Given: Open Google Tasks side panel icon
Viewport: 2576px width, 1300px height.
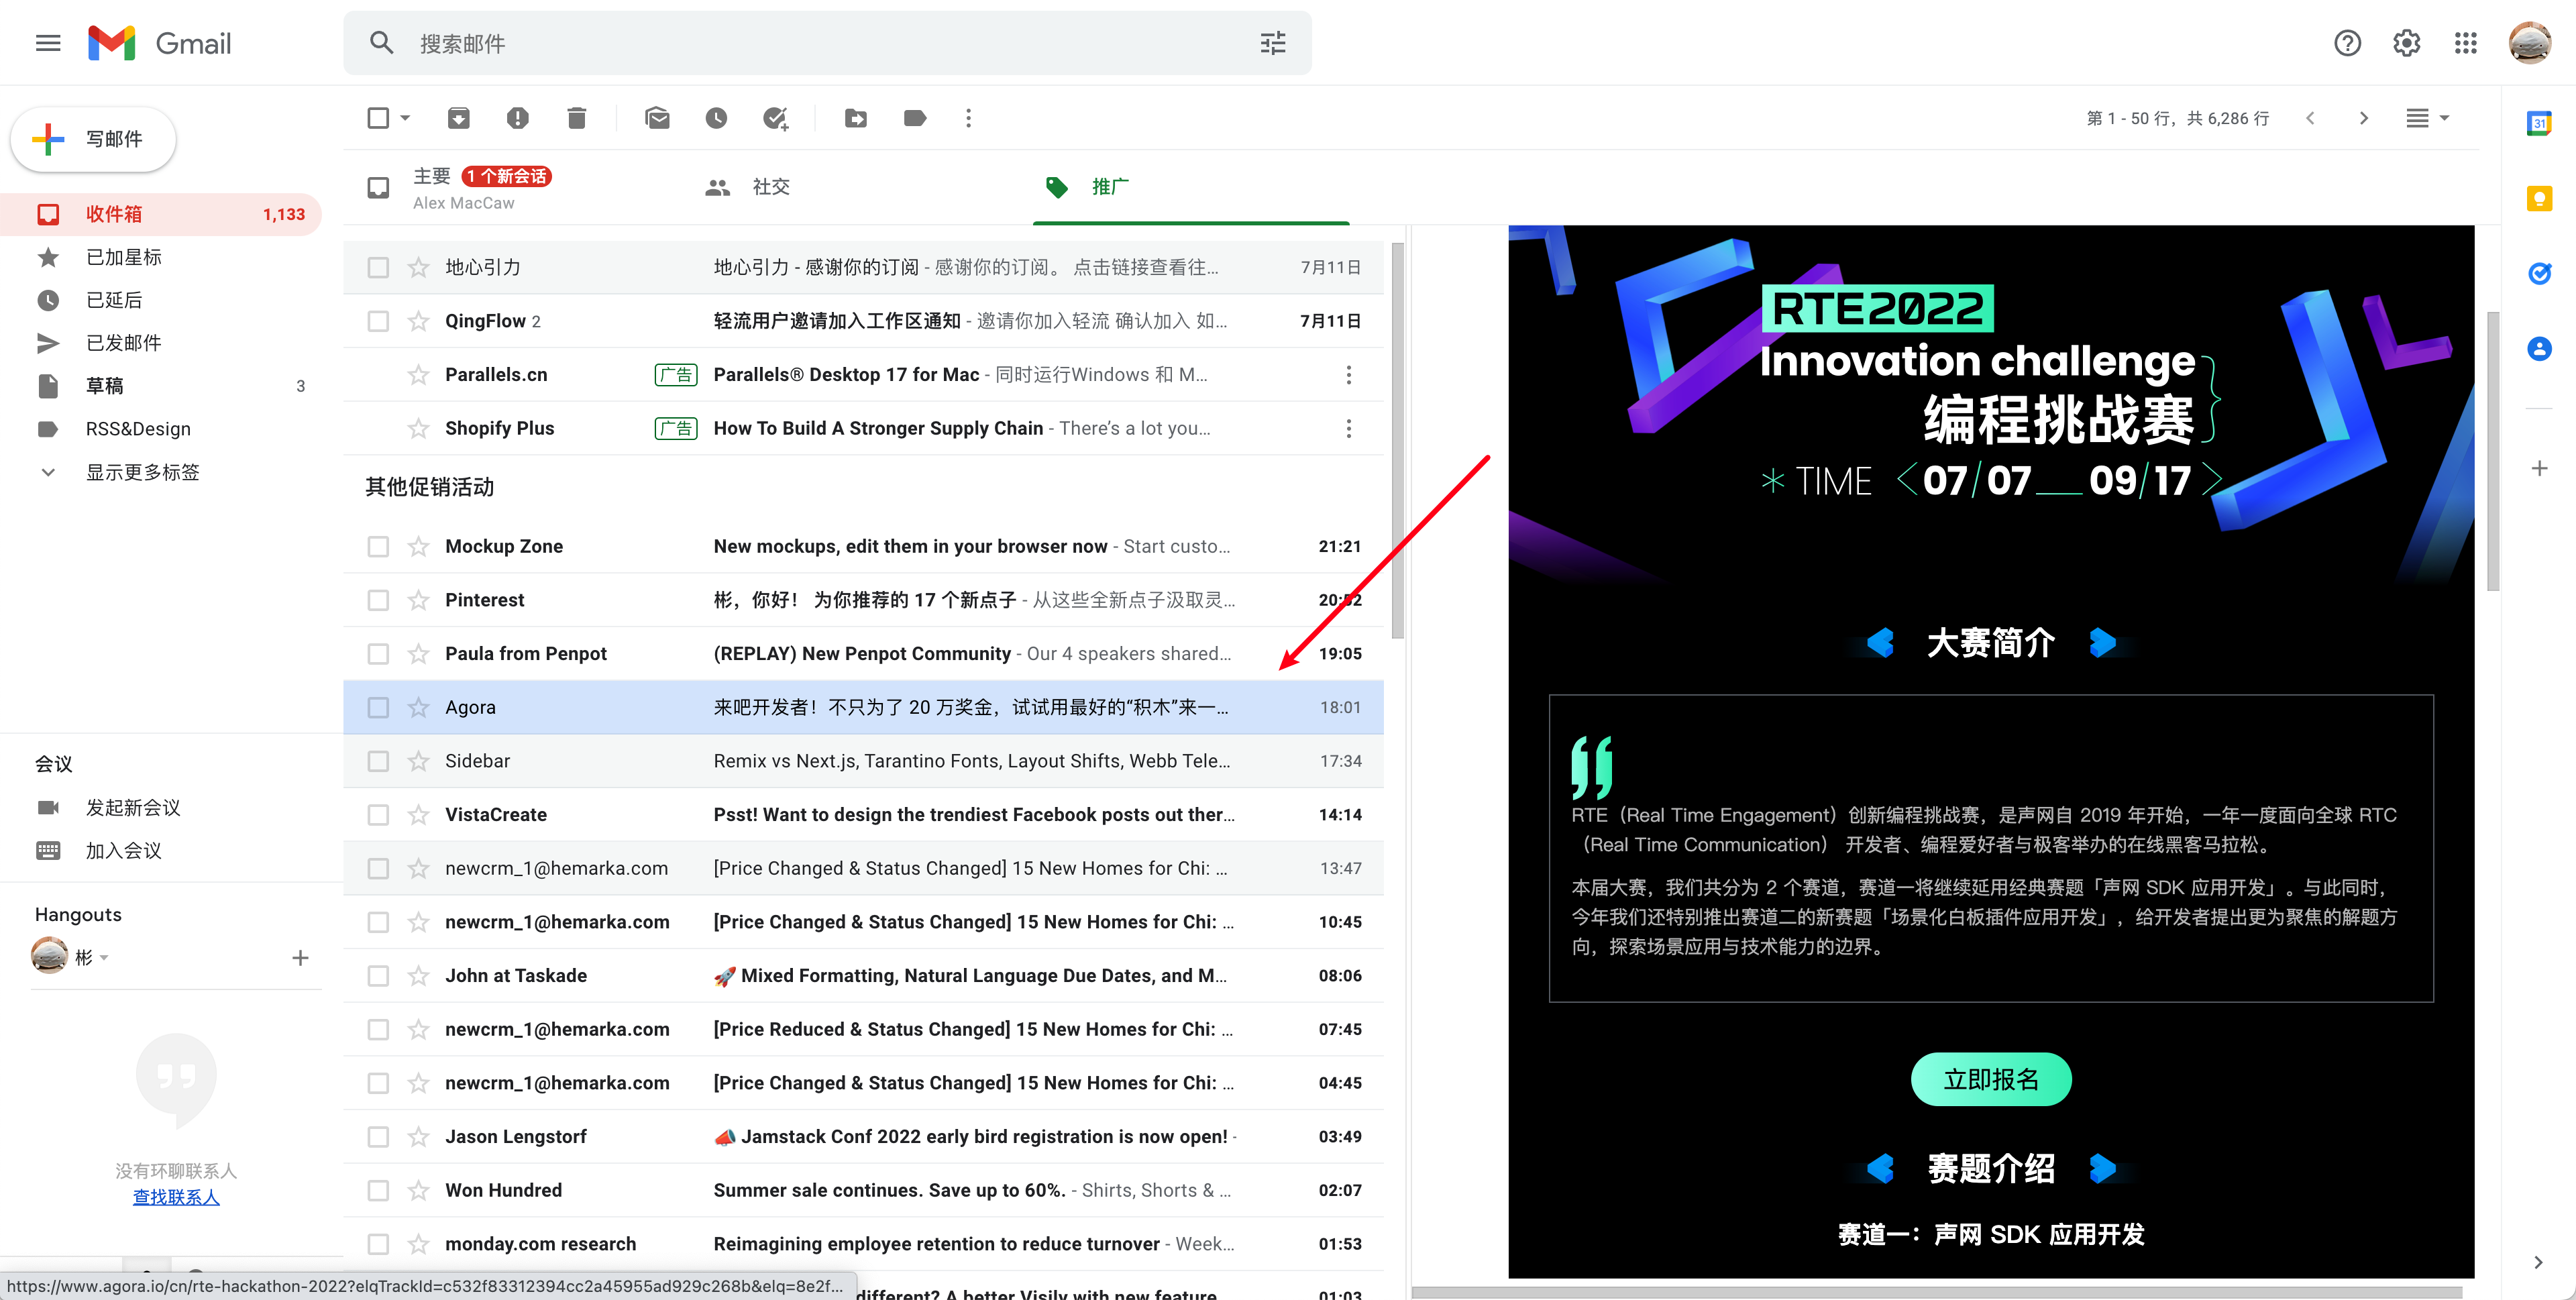Looking at the screenshot, I should [2539, 273].
